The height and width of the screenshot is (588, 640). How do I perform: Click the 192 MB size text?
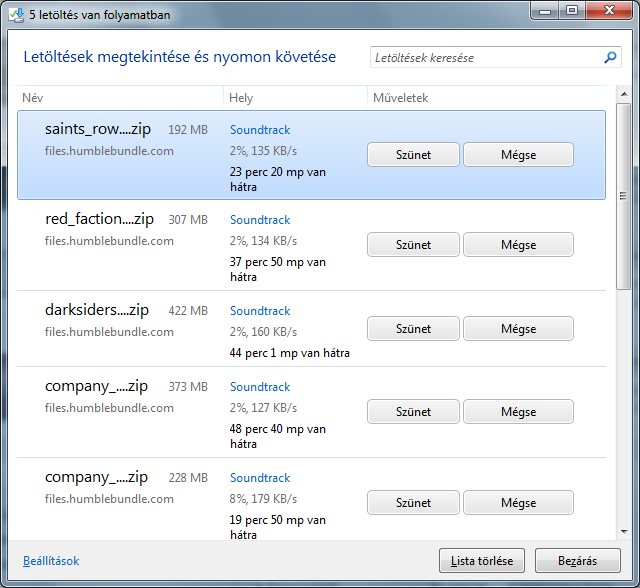(x=188, y=130)
